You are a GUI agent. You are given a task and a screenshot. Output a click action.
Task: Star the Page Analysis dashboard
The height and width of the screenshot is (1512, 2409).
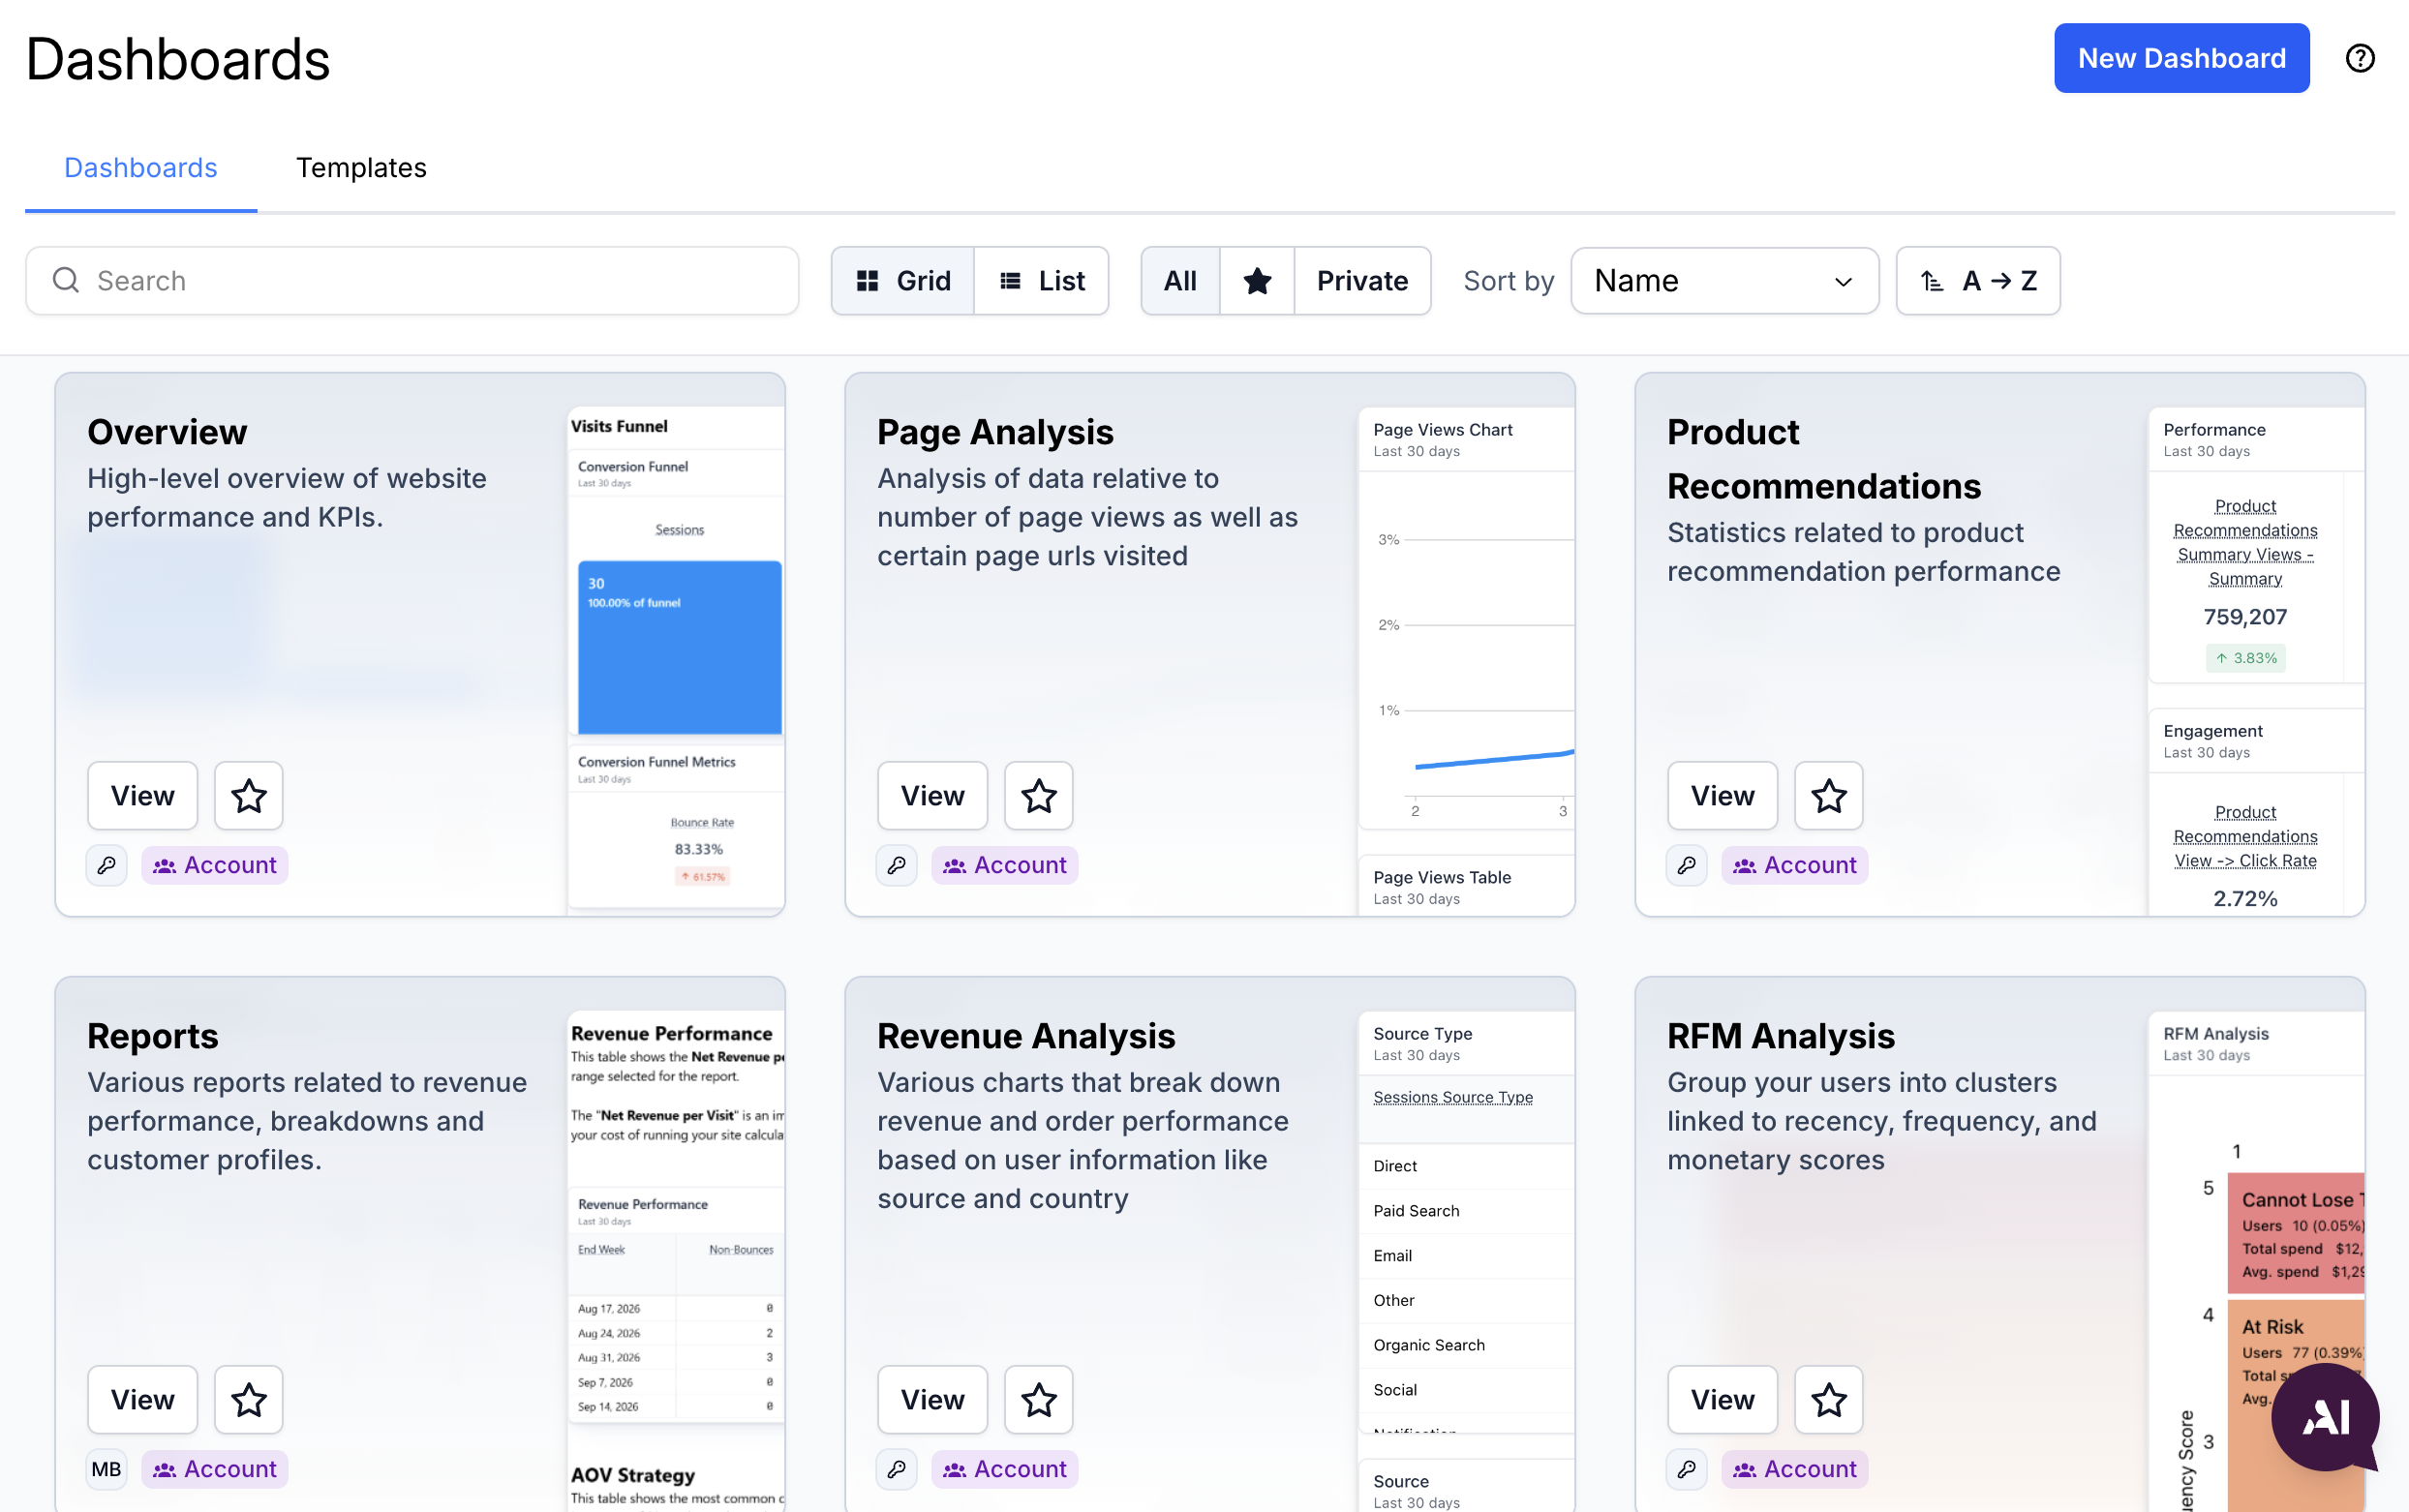[x=1039, y=796]
